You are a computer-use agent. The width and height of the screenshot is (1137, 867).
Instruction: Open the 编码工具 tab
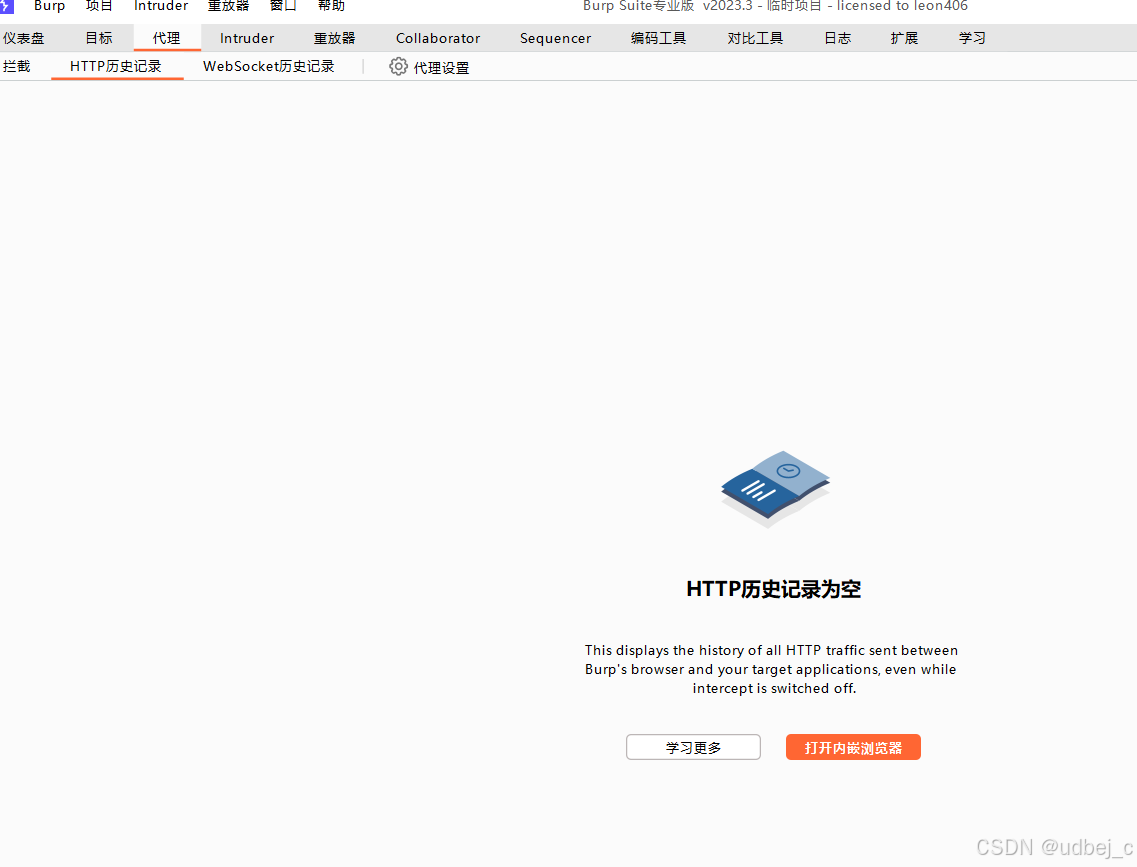658,38
